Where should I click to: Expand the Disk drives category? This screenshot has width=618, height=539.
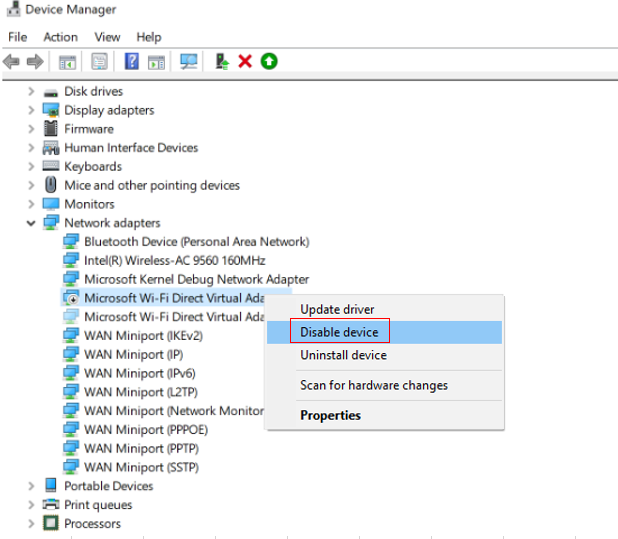click(x=31, y=91)
